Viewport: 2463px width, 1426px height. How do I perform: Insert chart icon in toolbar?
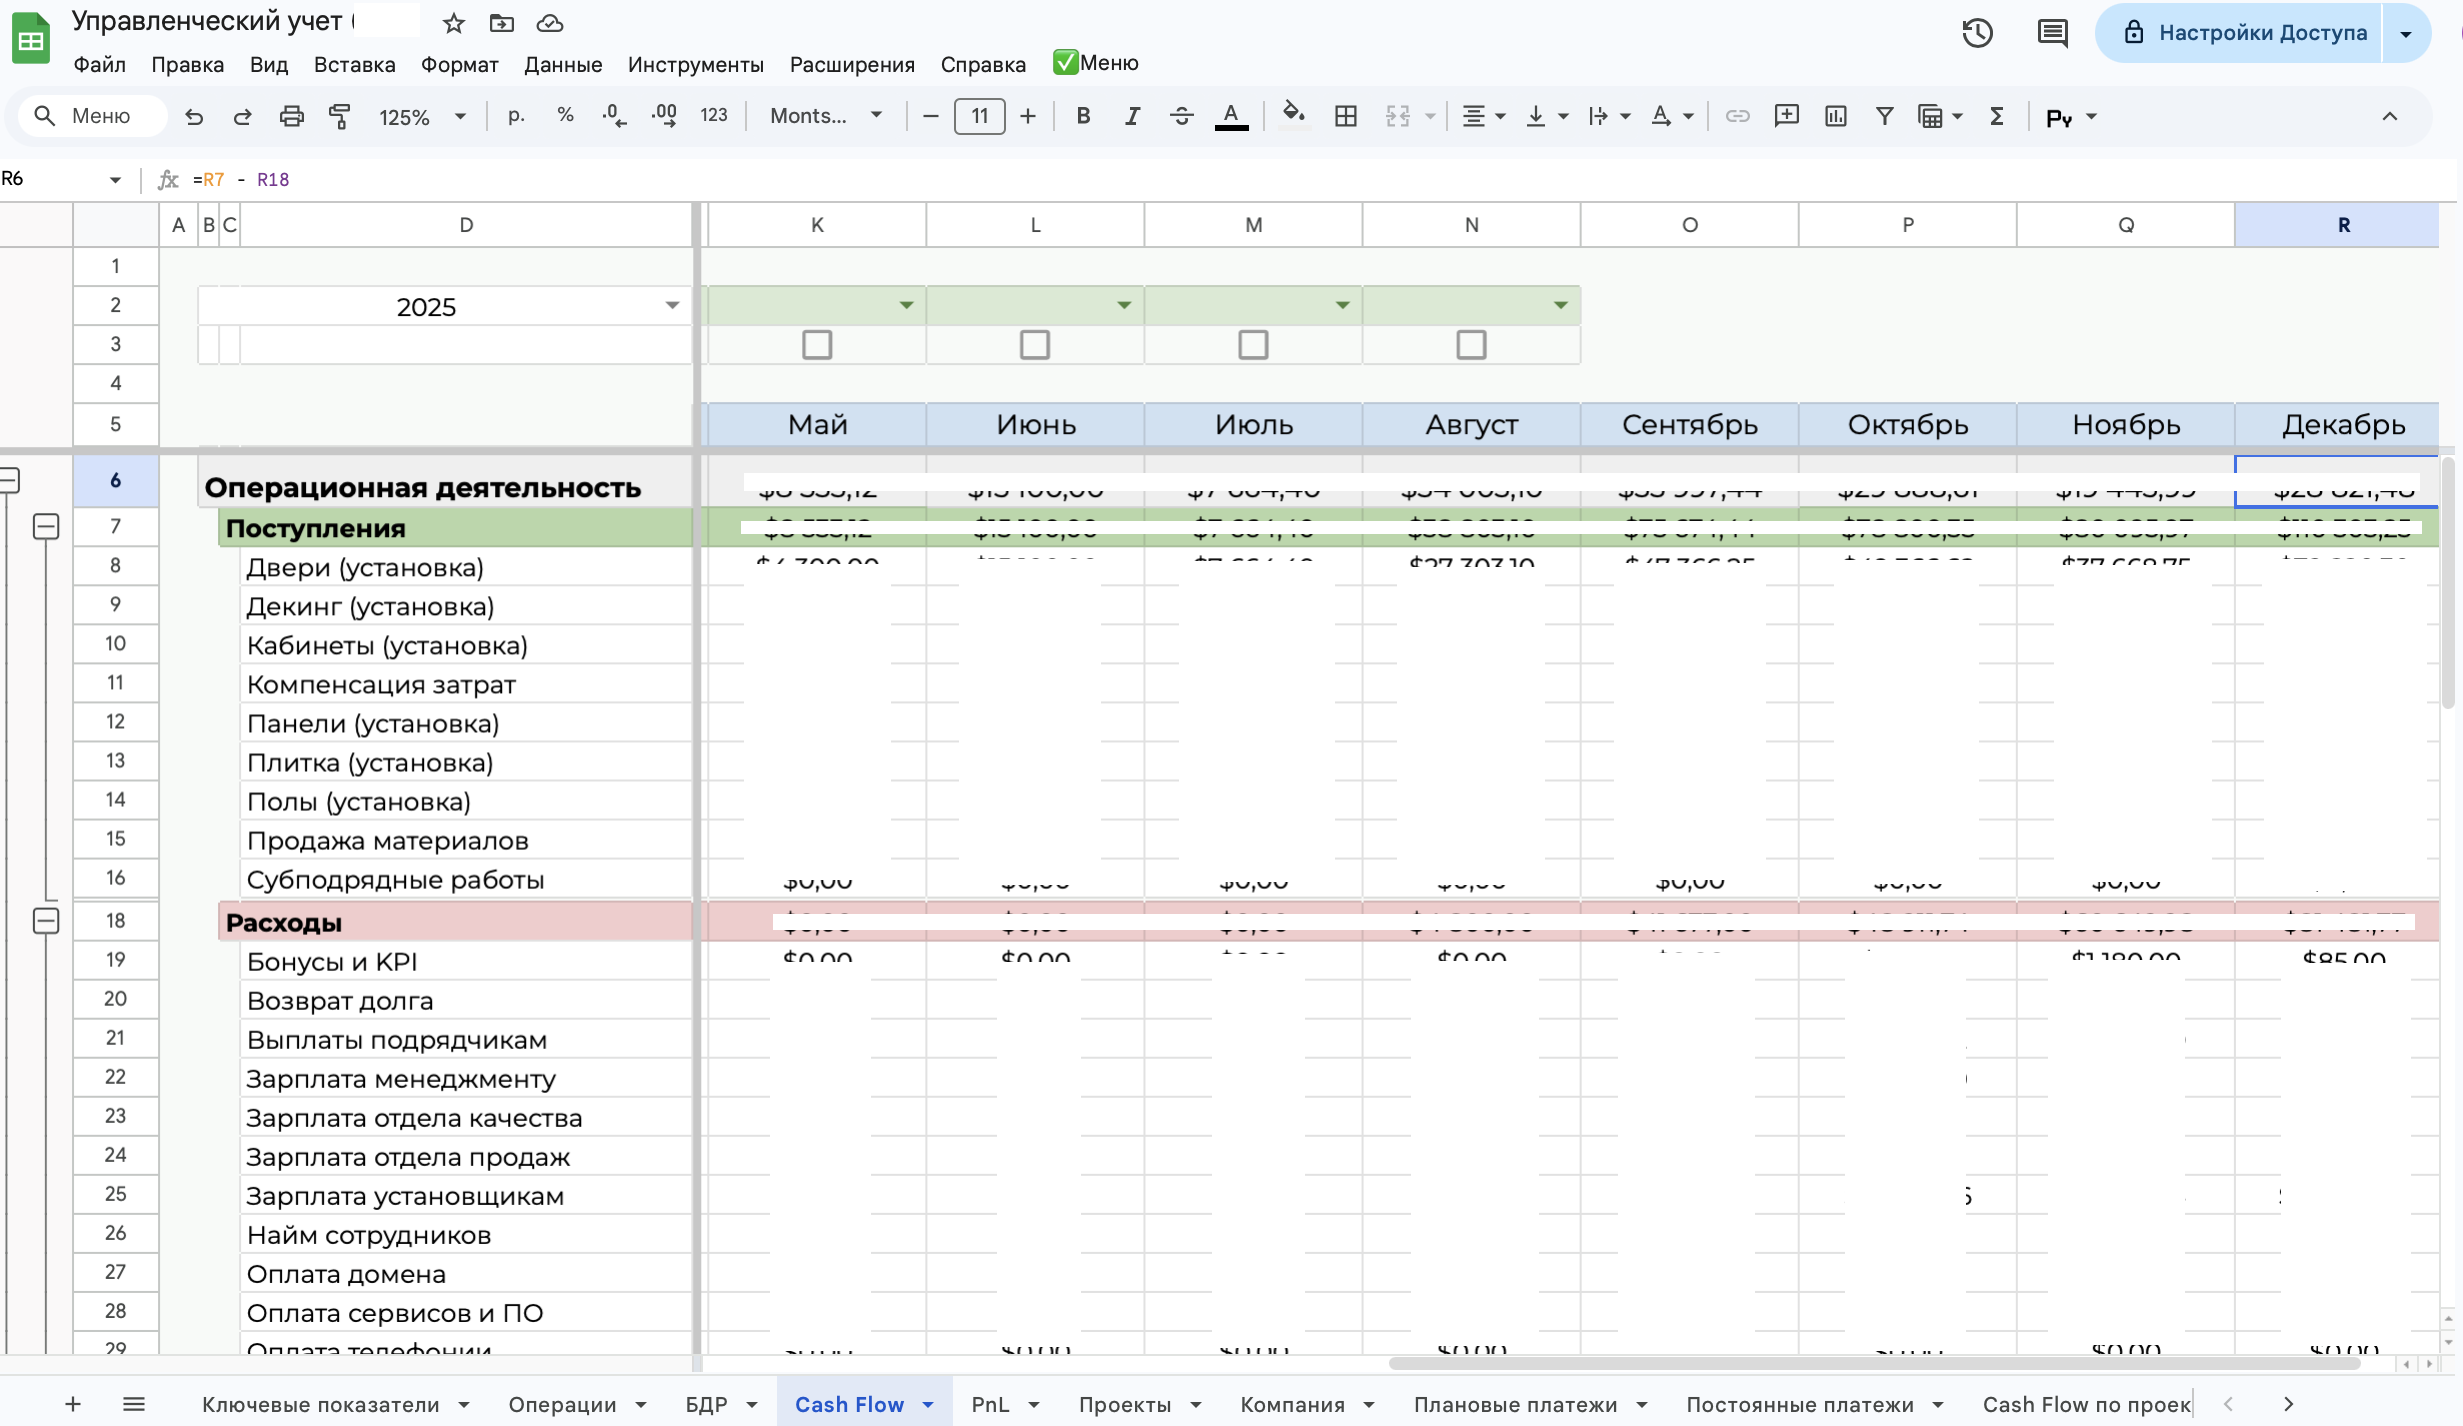coord(1835,116)
